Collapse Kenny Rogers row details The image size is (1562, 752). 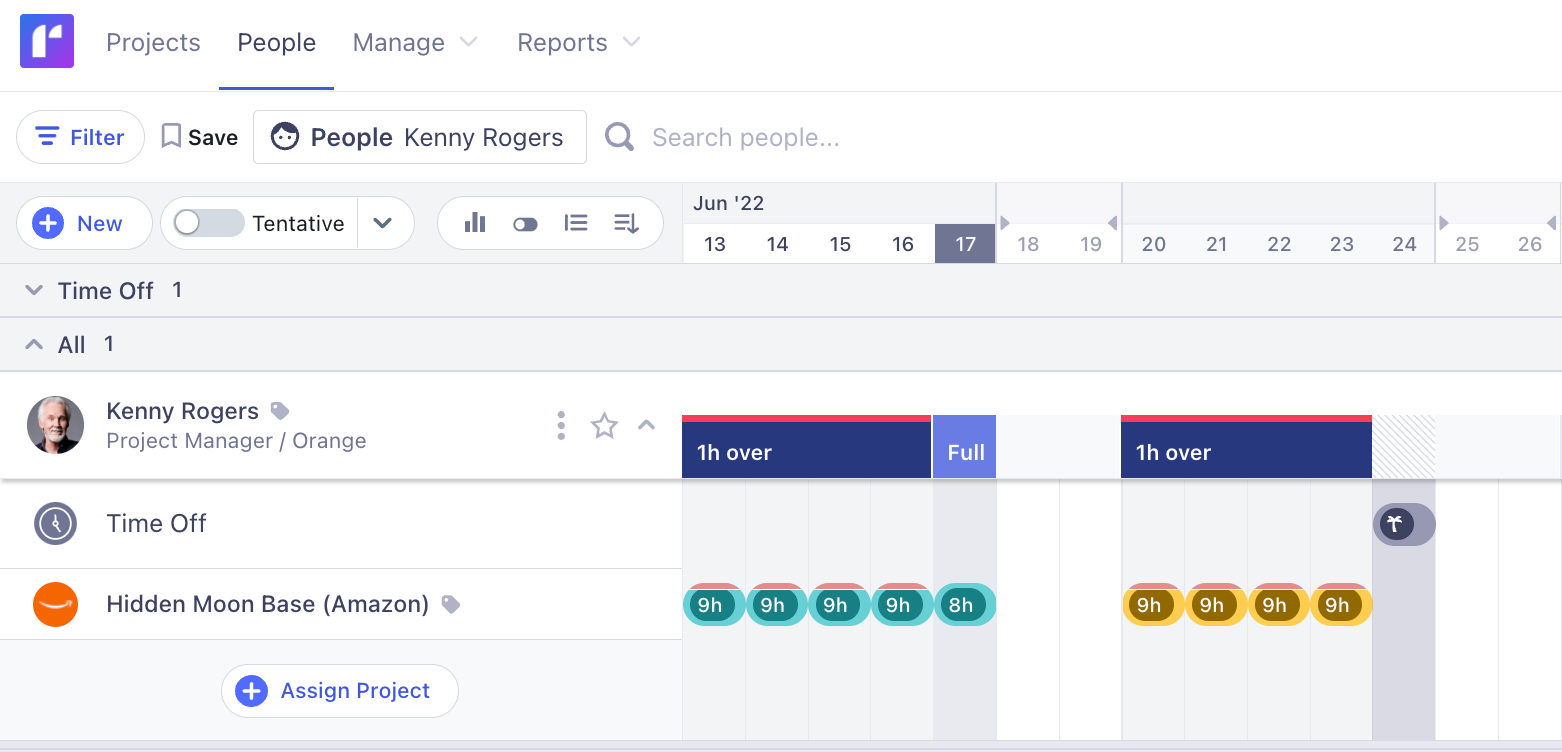(647, 425)
